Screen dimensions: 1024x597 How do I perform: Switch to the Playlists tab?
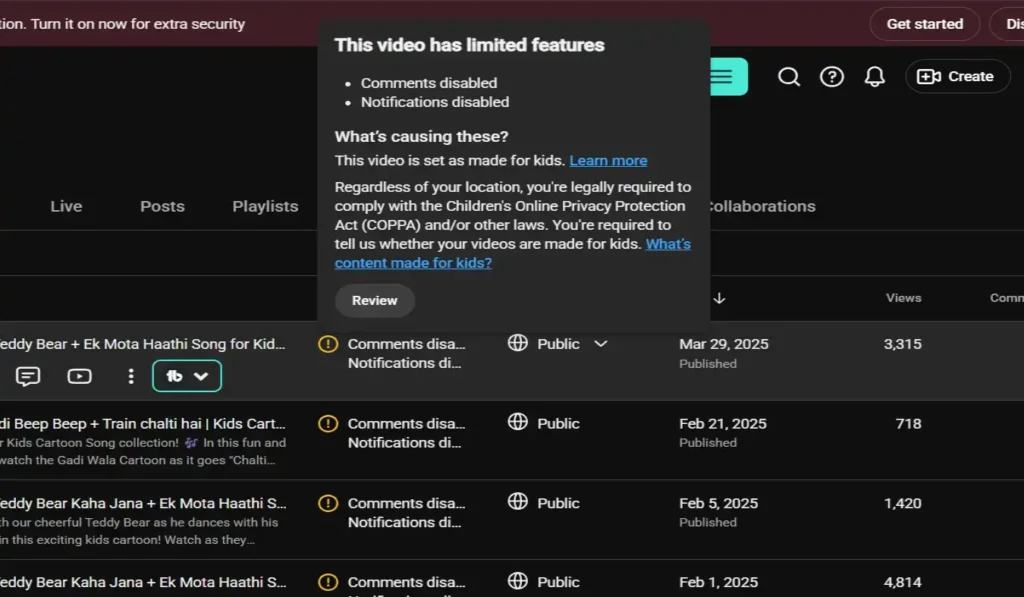pos(265,206)
